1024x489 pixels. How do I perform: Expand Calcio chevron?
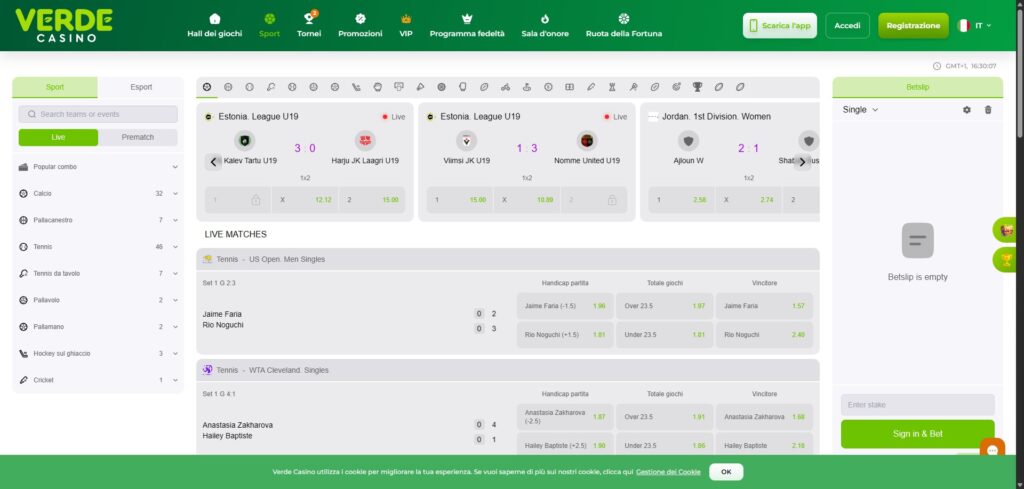tap(175, 194)
